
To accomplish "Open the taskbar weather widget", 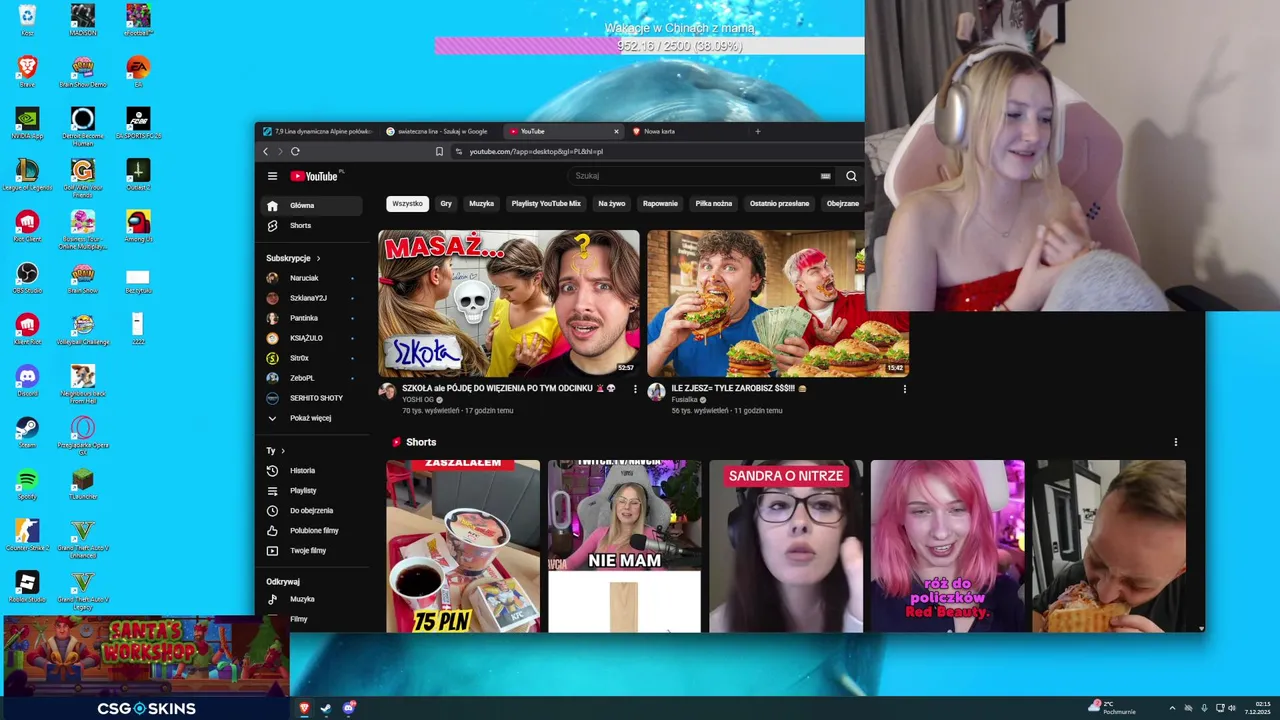I will point(1112,708).
